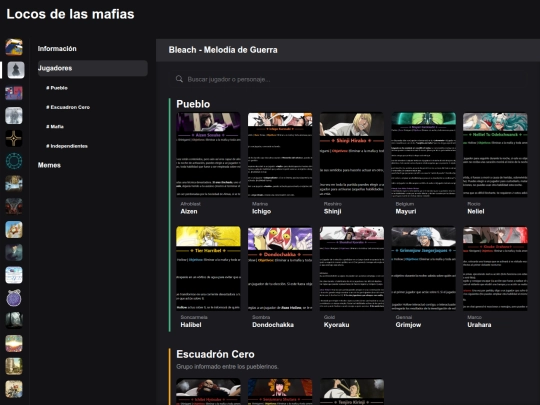Viewport: 540px width, 405px height.
Task: Click the Escuadrón Cero section heading
Action: pos(215,354)
